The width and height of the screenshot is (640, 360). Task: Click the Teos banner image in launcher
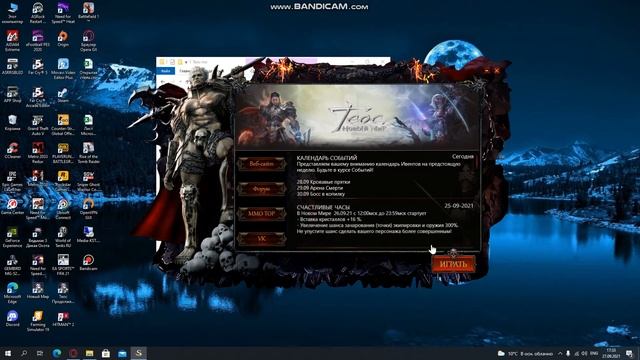point(357,116)
